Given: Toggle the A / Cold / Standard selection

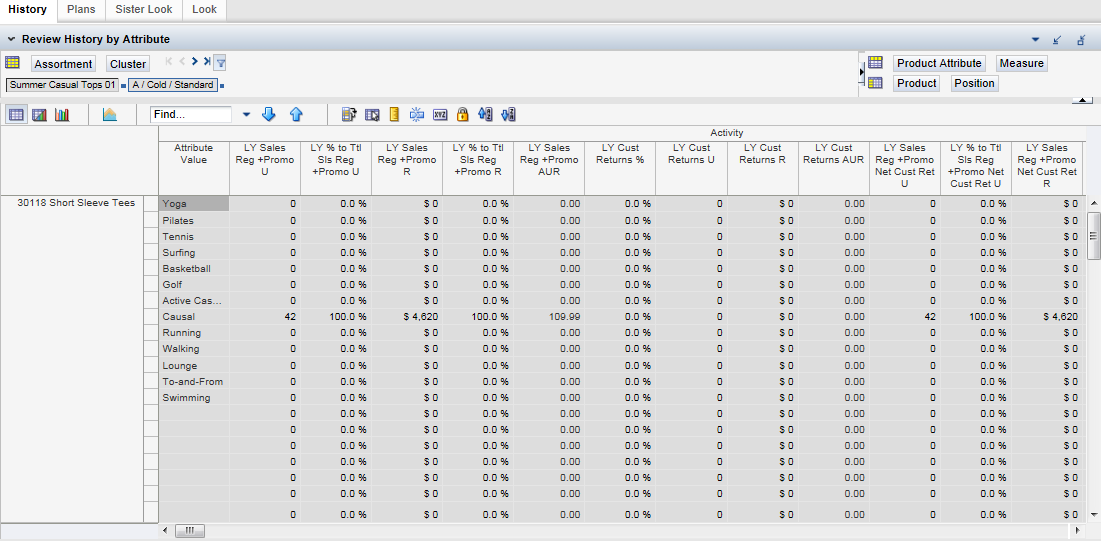Looking at the screenshot, I should (x=172, y=85).
